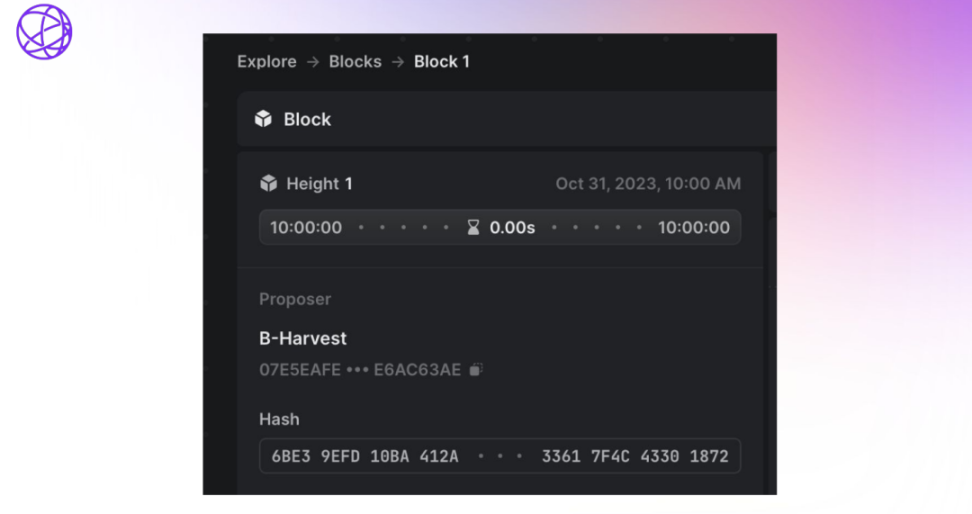The image size is (972, 514).
Task: Click the Oct 31, 2023 timestamp
Action: point(648,184)
